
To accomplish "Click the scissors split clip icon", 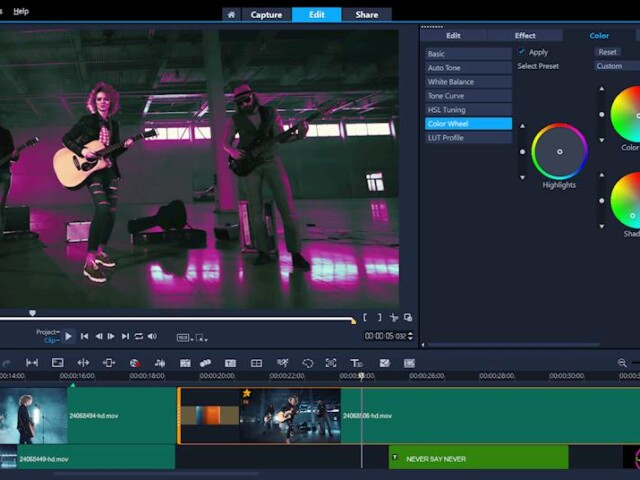I will 394,318.
